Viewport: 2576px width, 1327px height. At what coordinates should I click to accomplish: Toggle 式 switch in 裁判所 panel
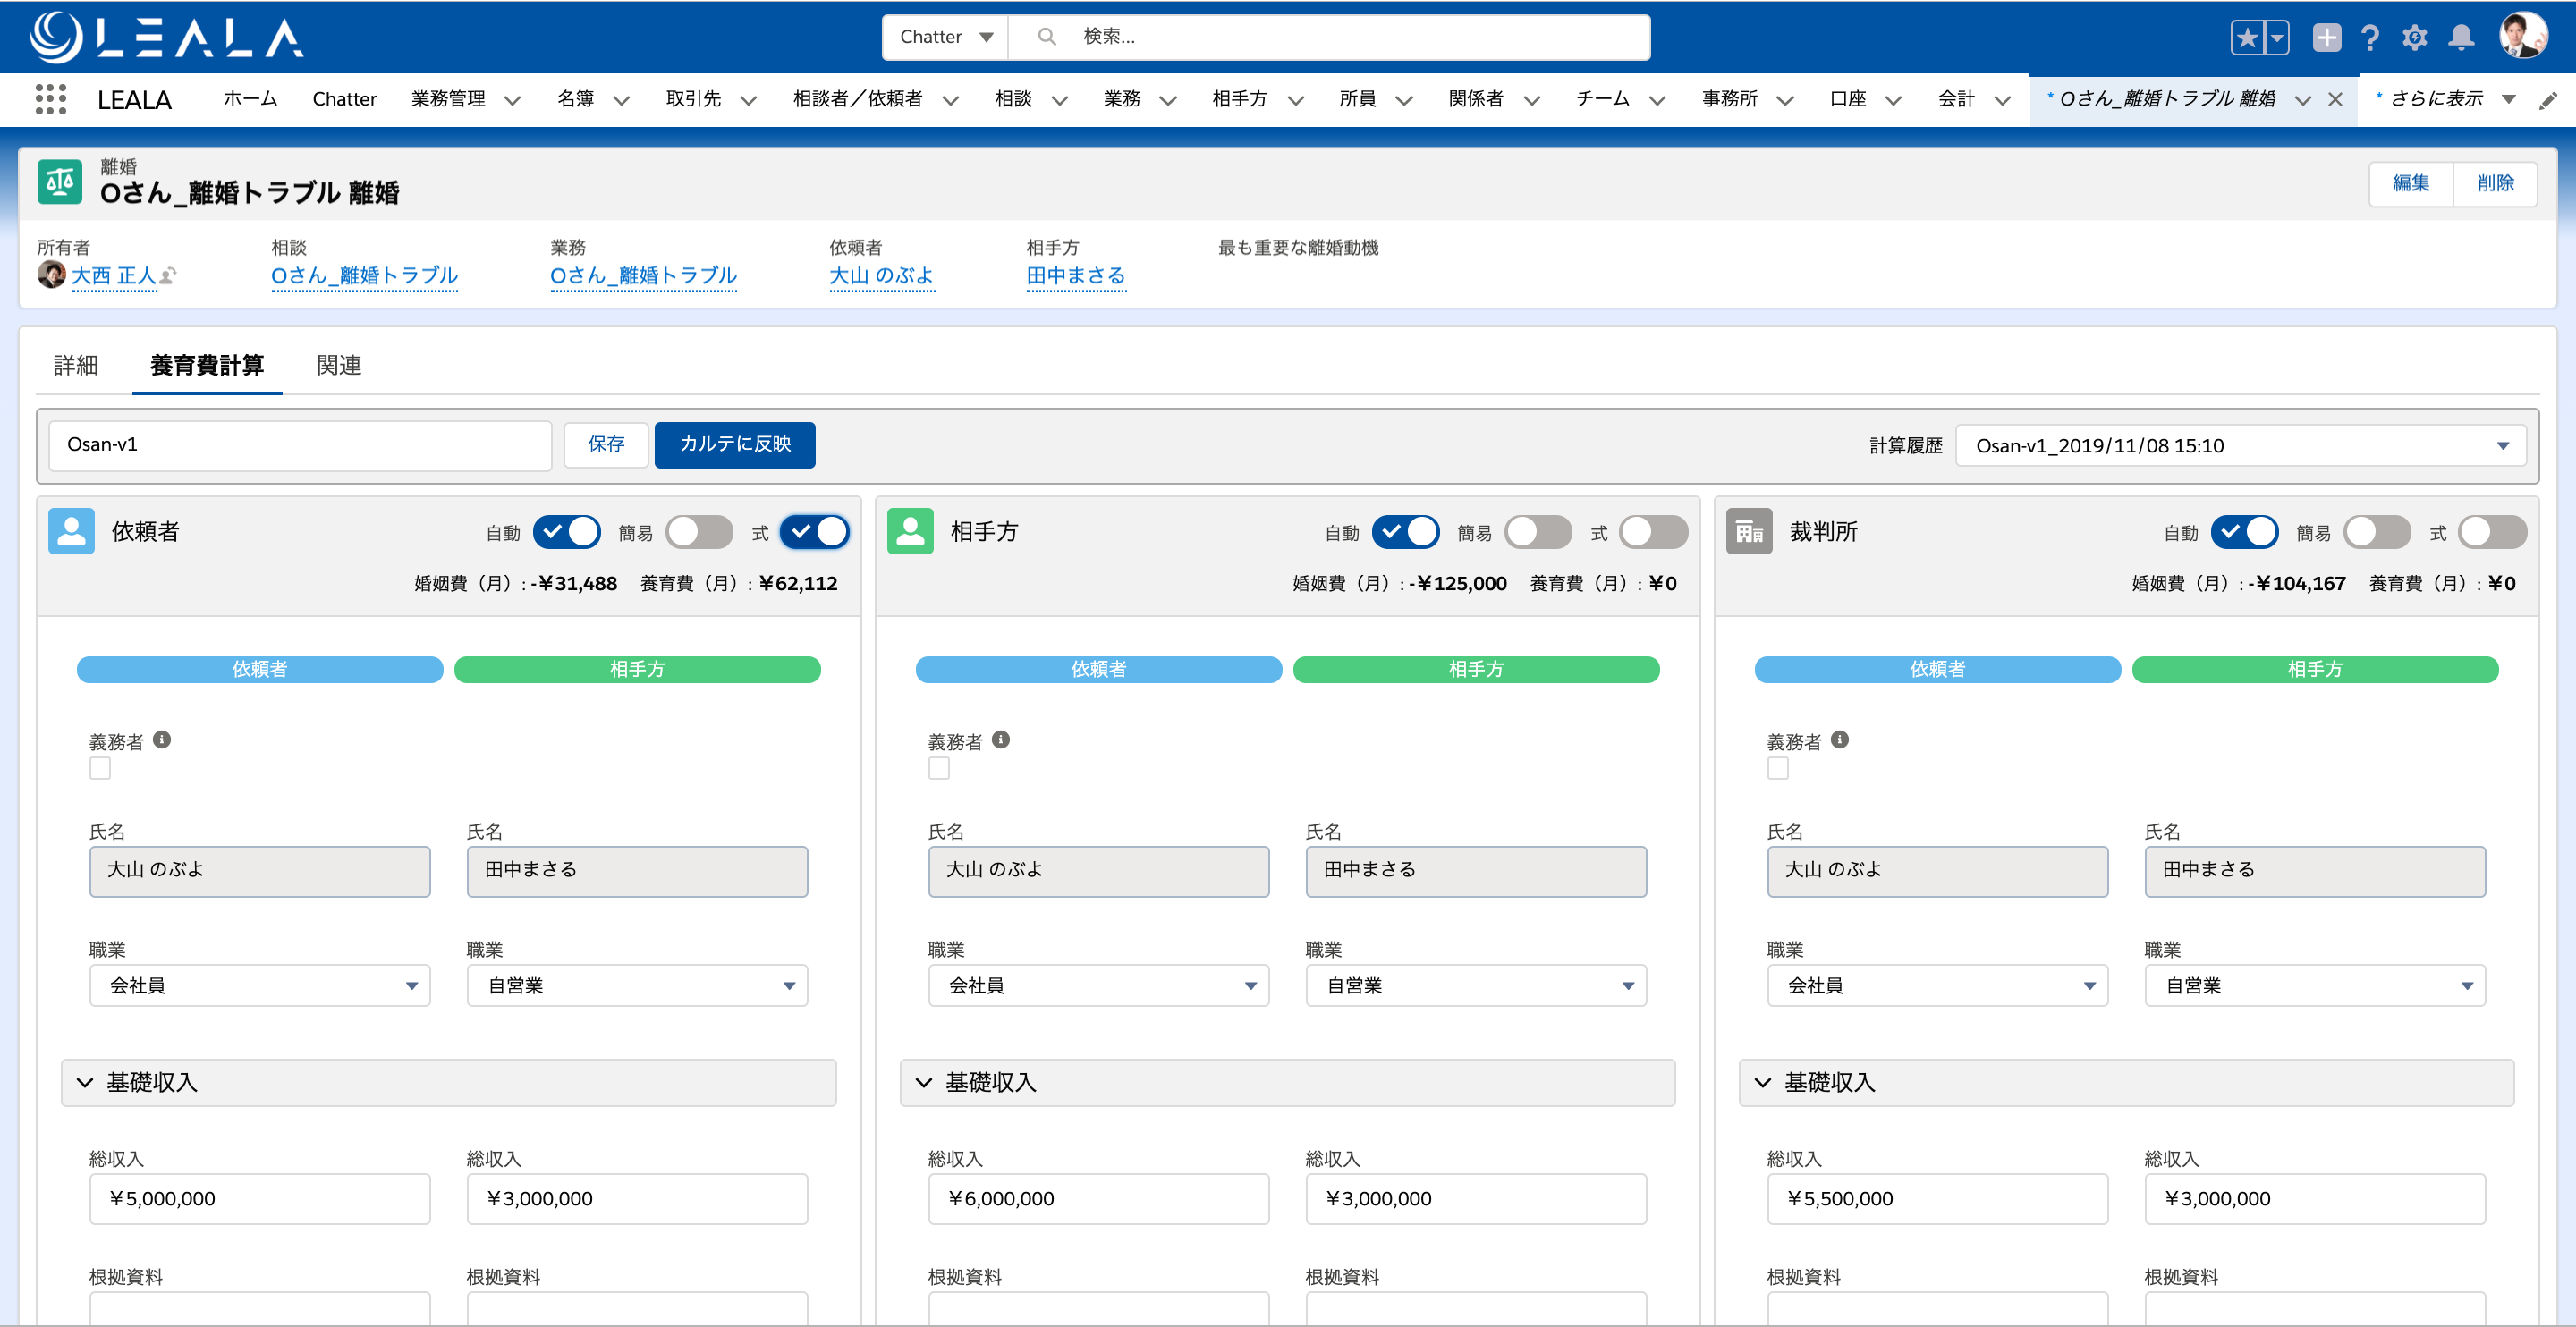2493,532
